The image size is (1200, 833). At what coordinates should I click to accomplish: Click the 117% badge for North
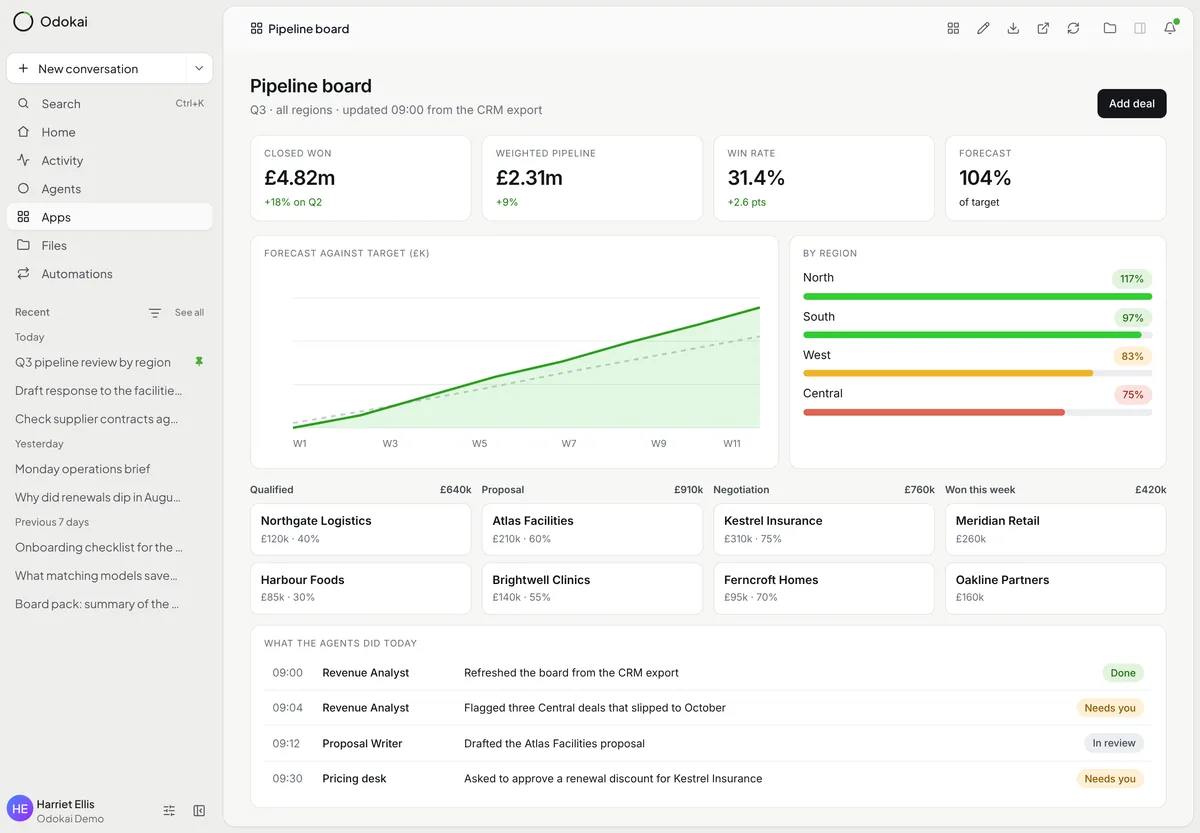(x=1132, y=279)
